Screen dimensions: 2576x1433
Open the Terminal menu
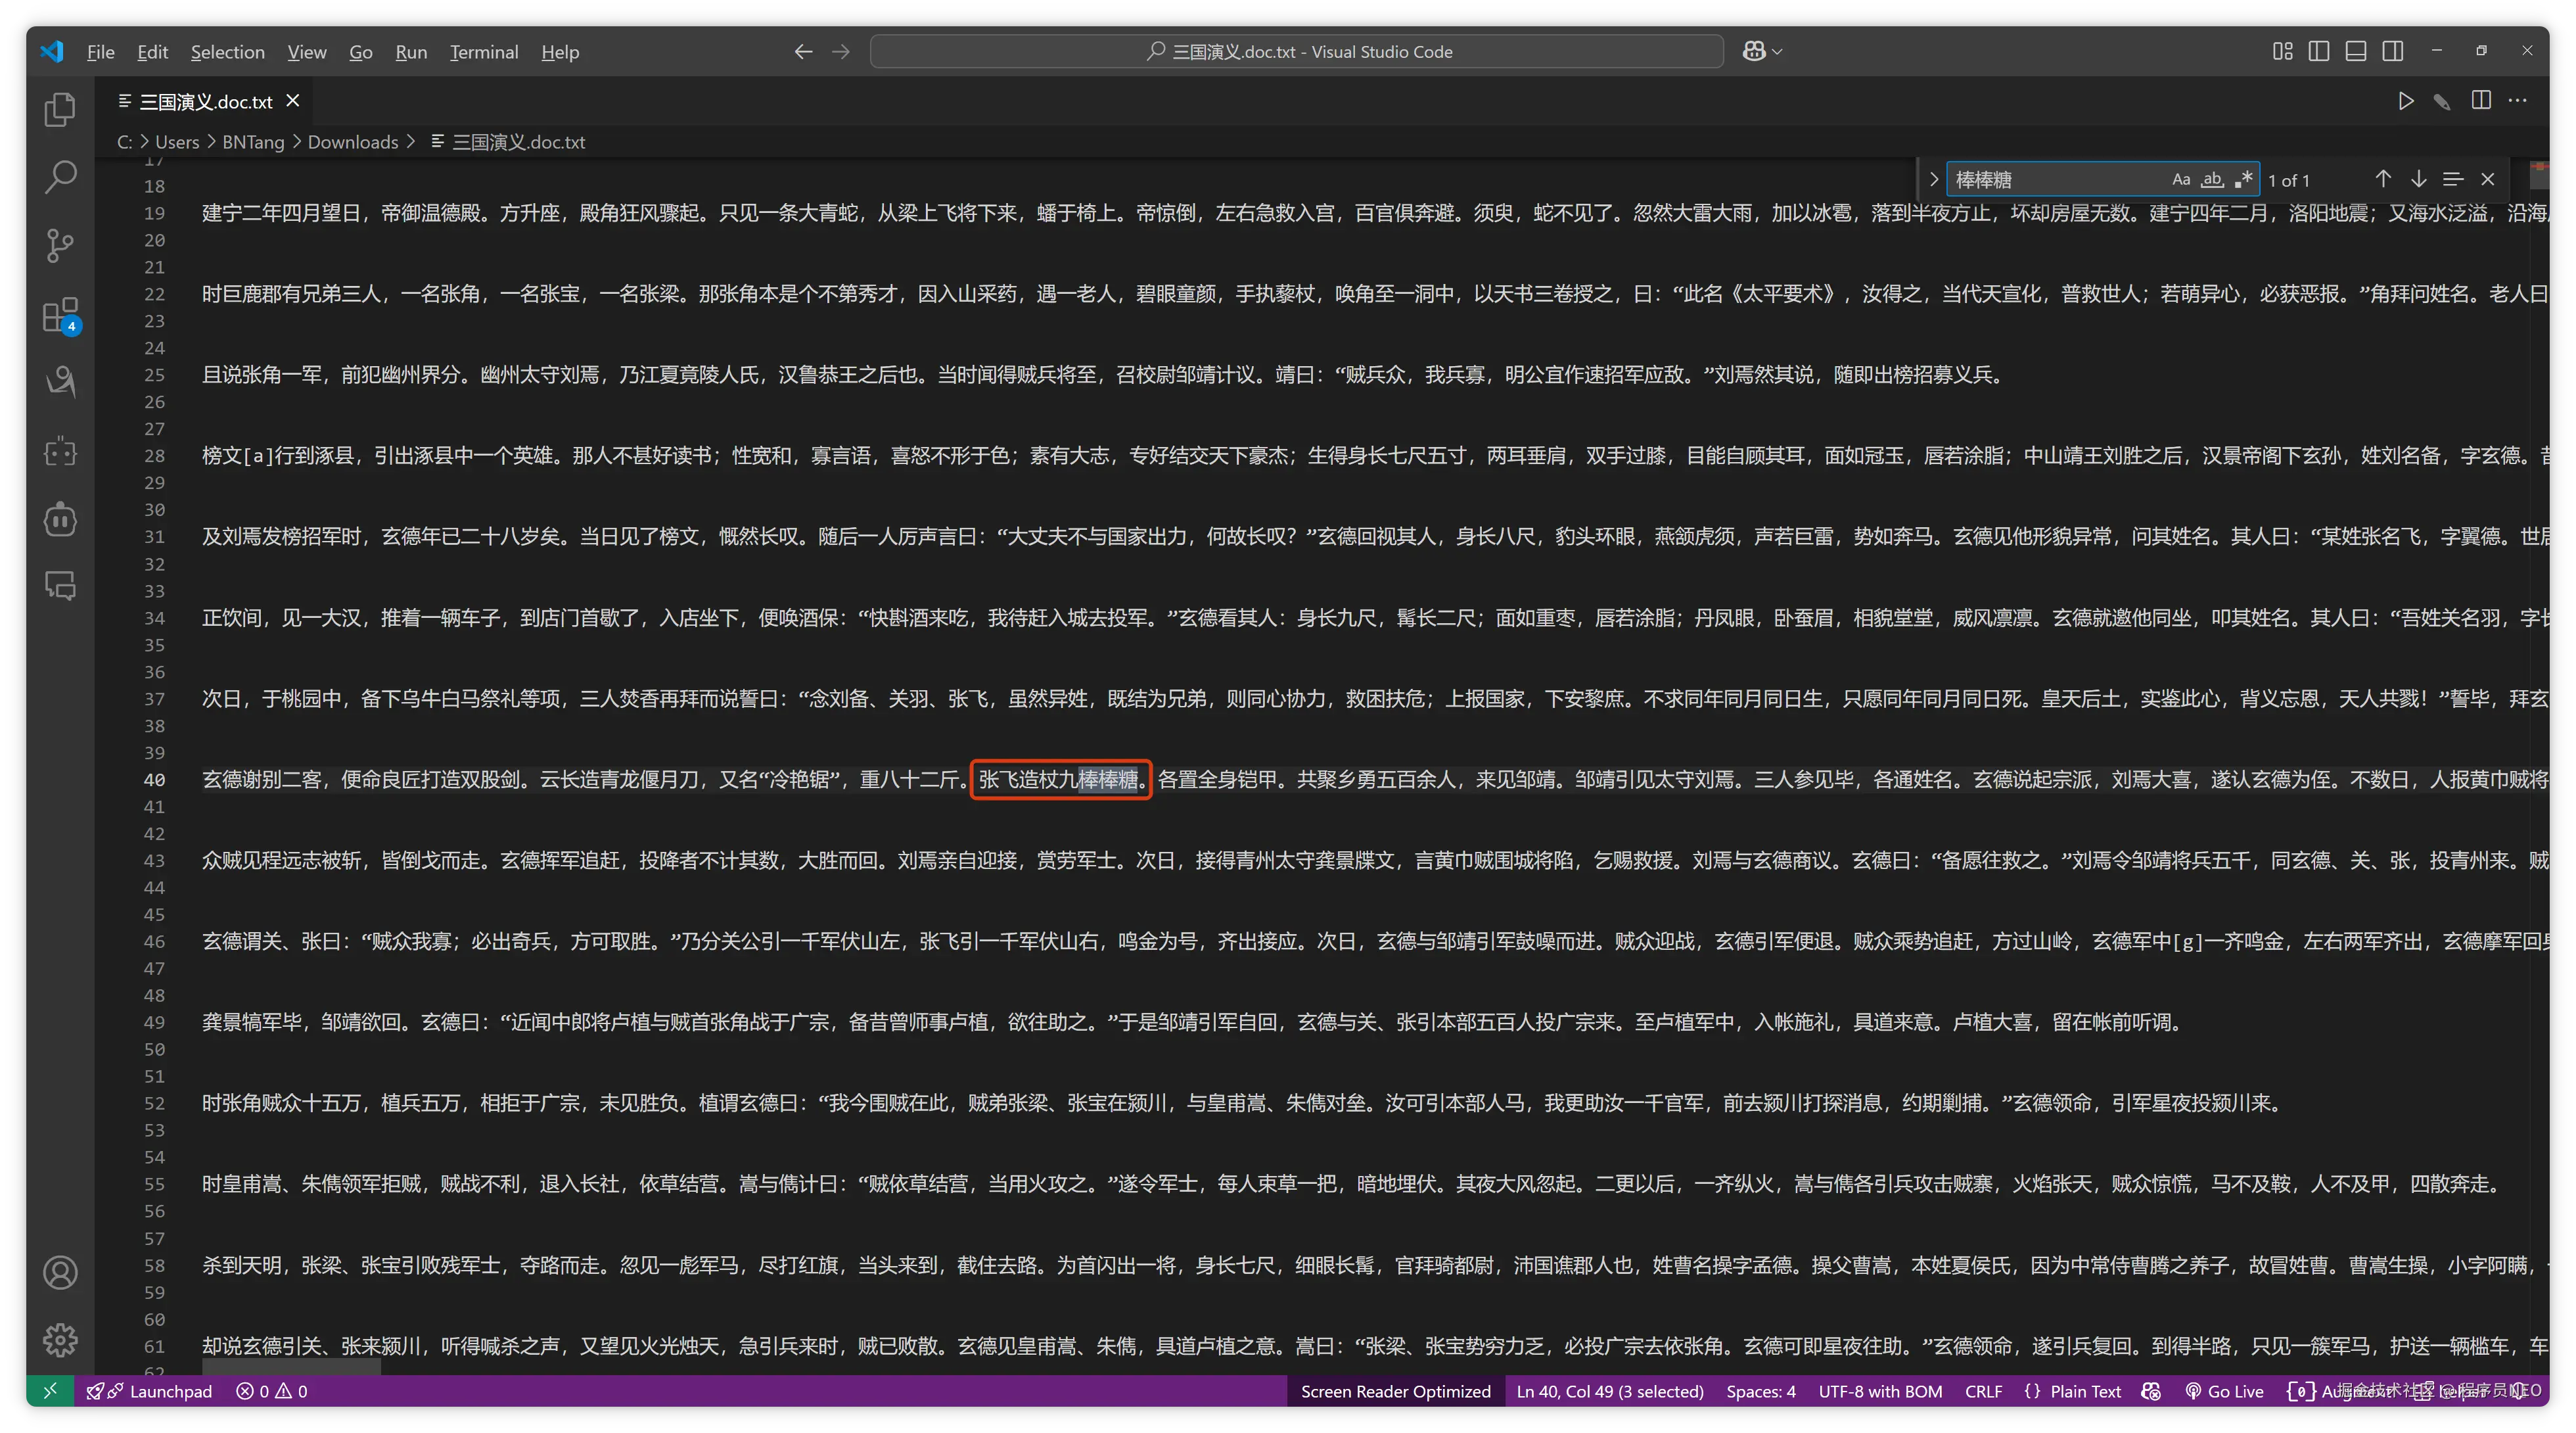[483, 52]
